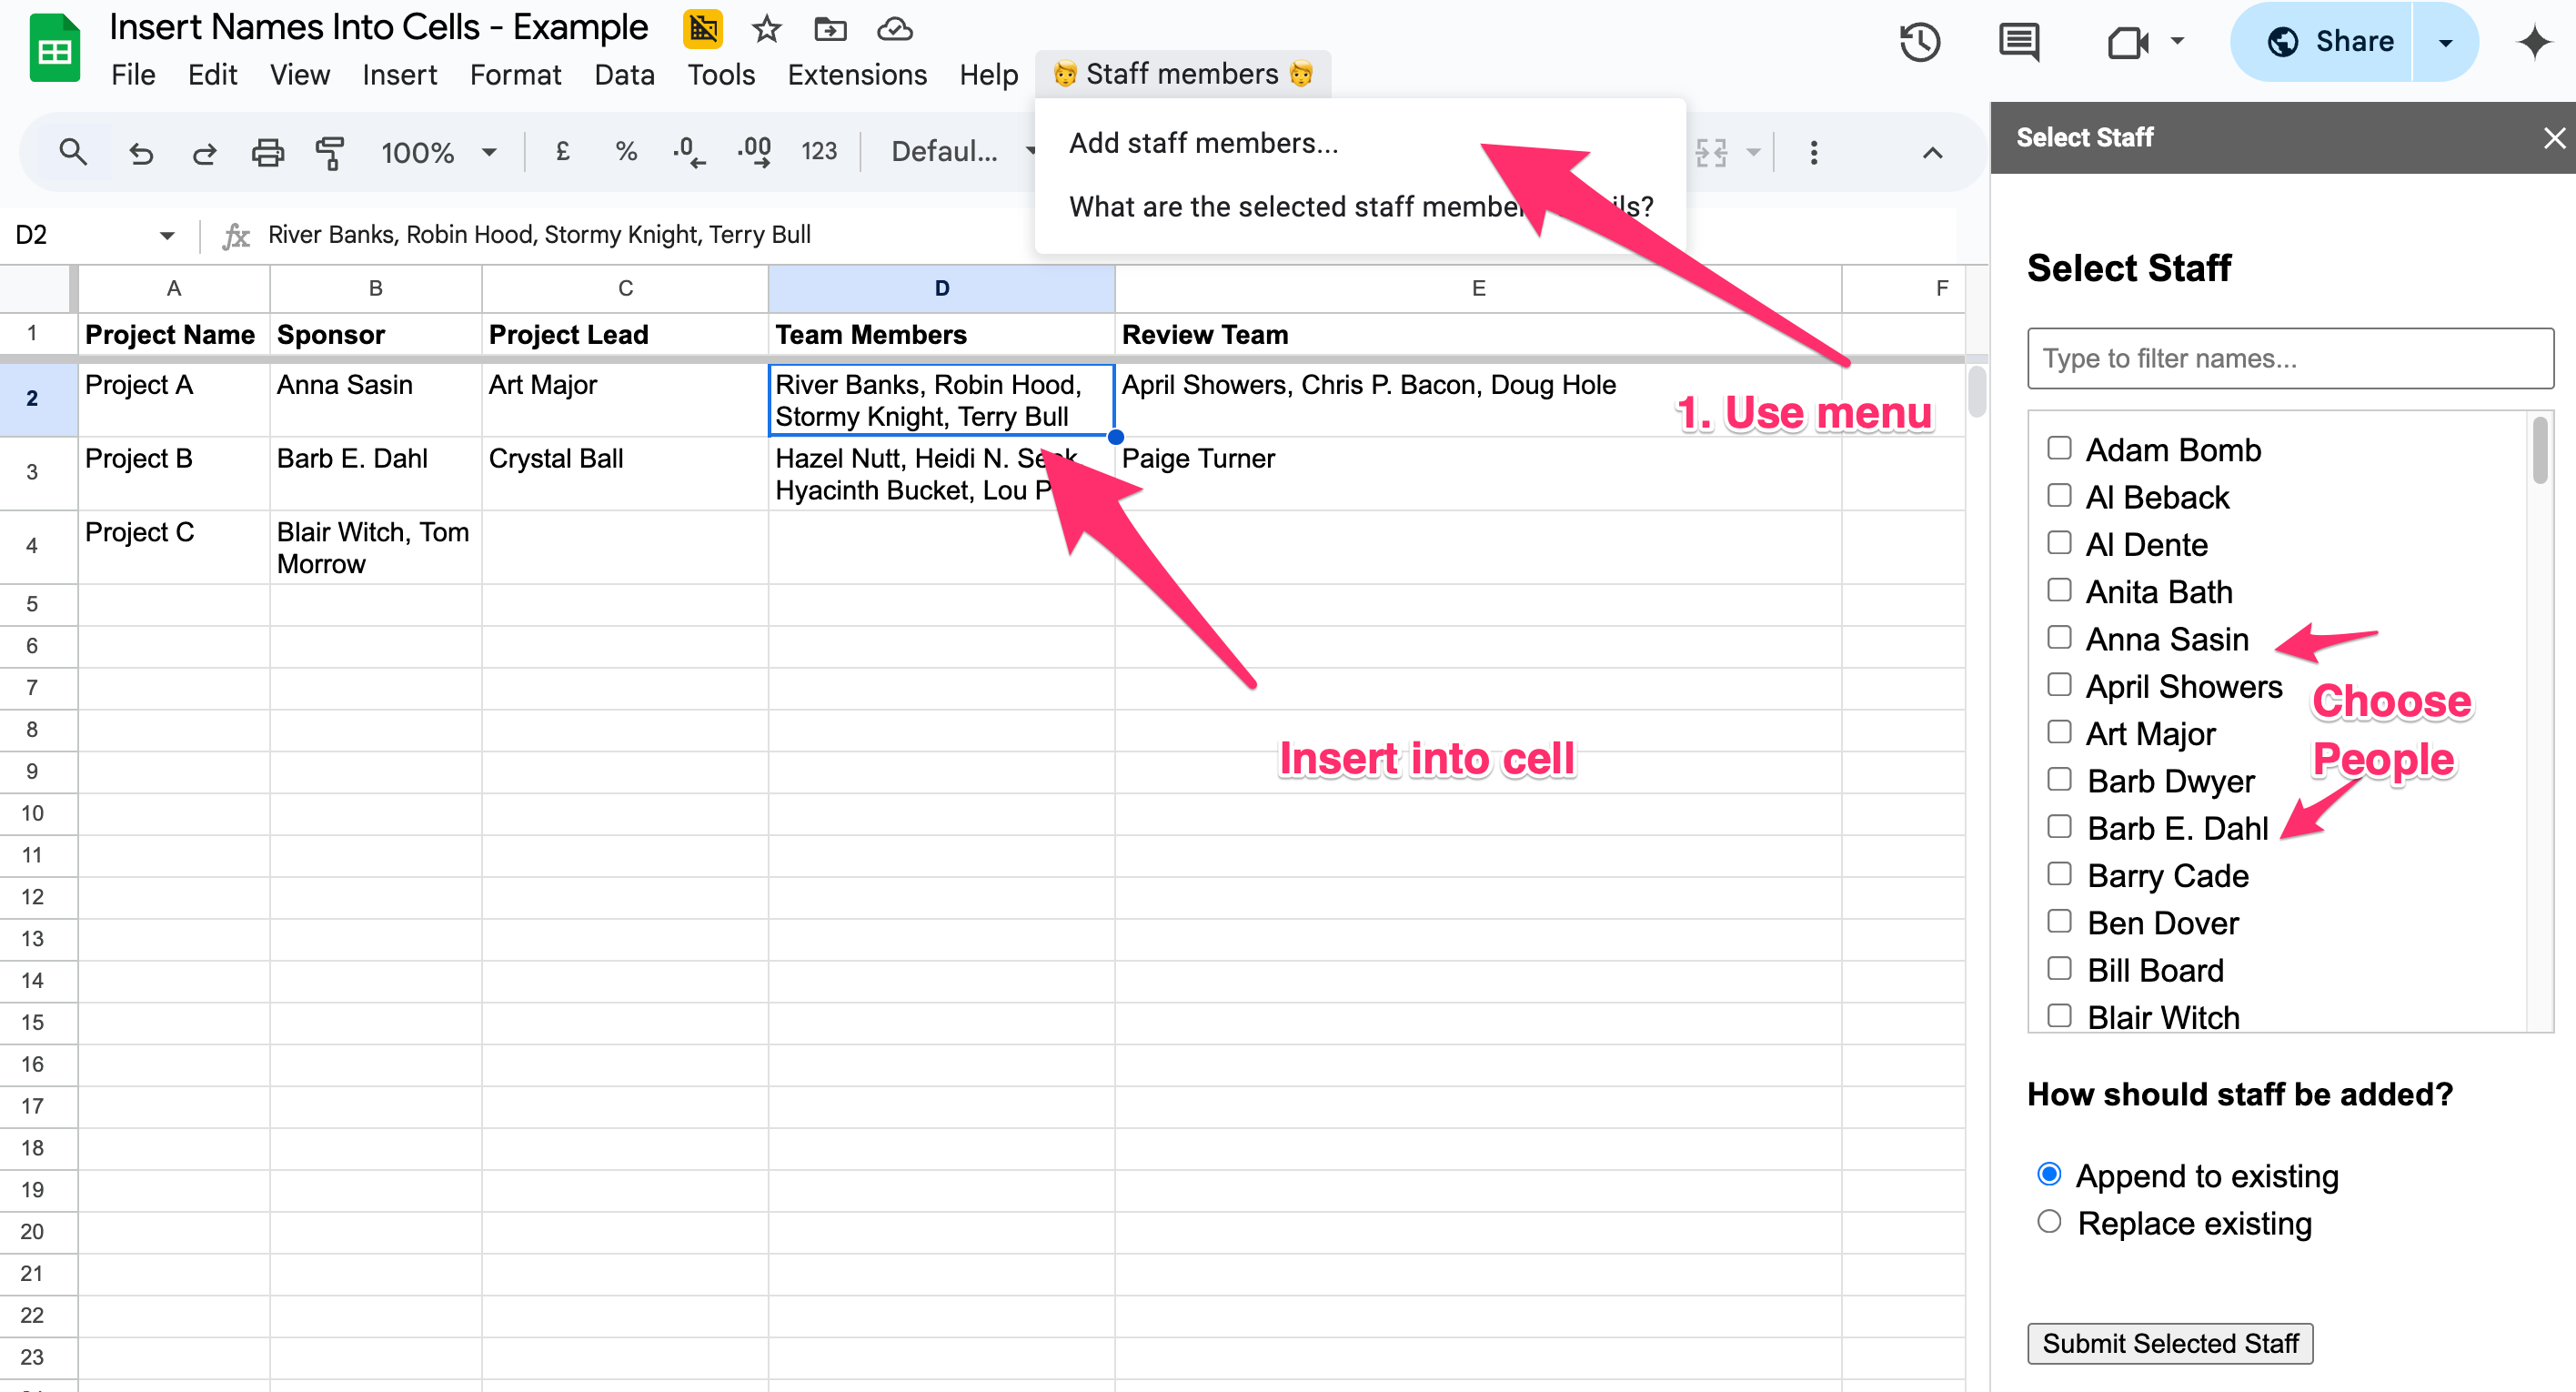
Task: Open version history clock icon
Action: 1919,42
